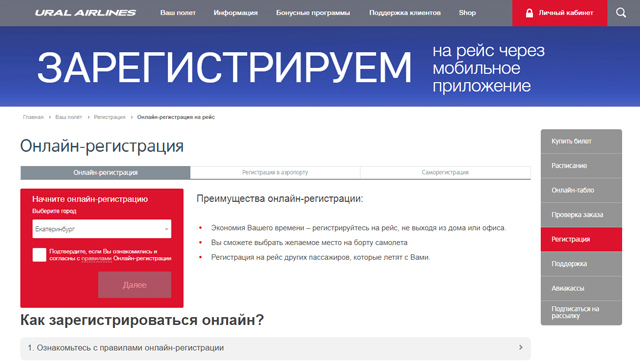Click the Как зарегистрироваться онлайн? heading

coord(142,320)
